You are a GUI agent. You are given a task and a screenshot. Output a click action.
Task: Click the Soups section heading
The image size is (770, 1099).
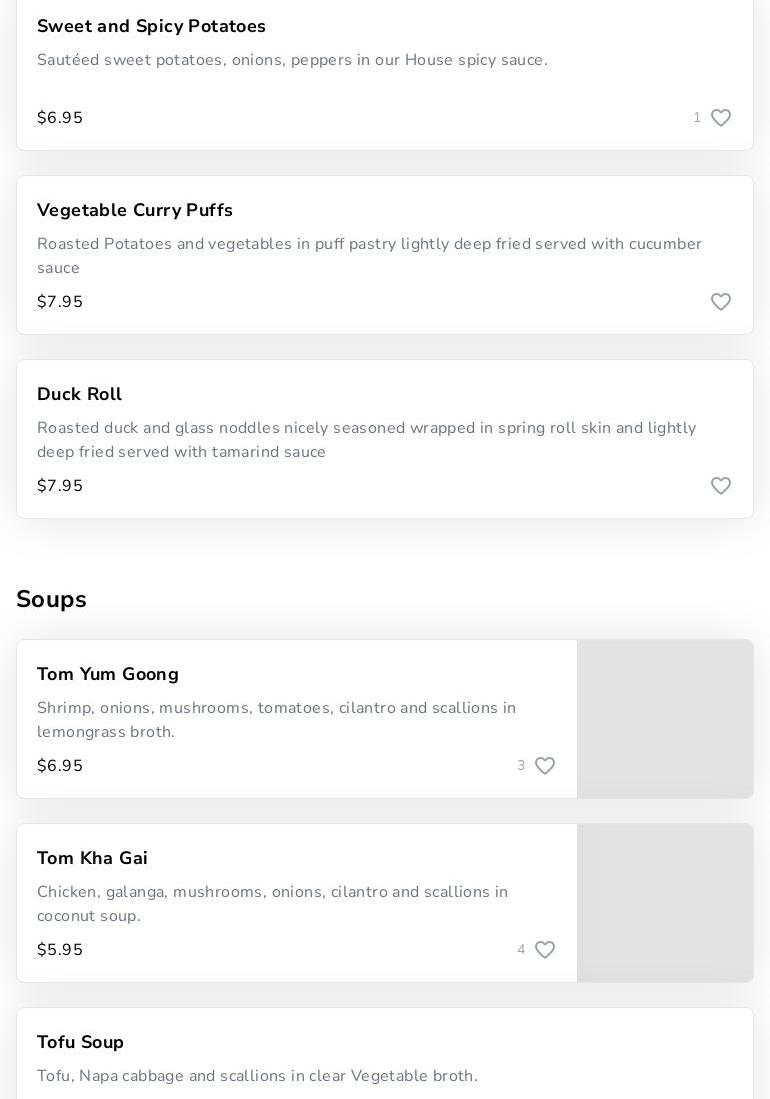pos(51,599)
